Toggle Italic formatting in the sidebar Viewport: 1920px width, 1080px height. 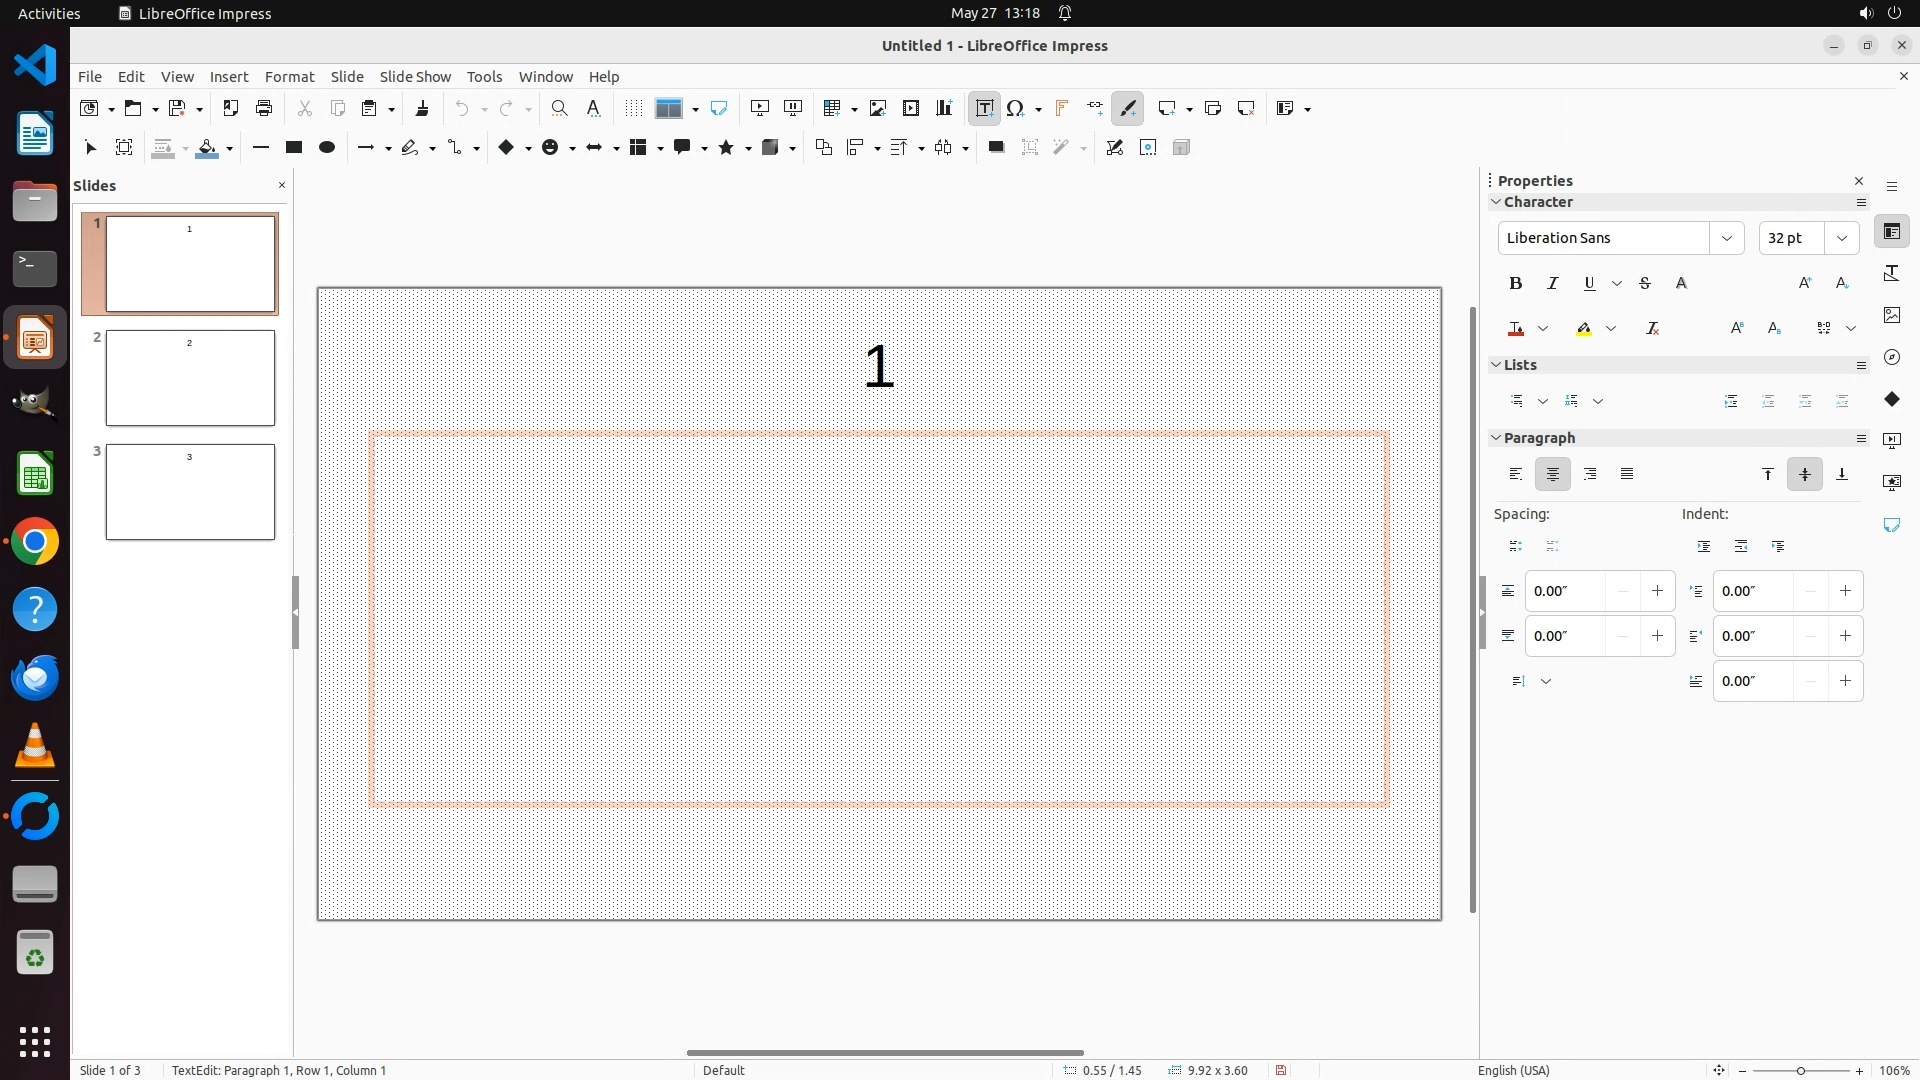coord(1552,284)
